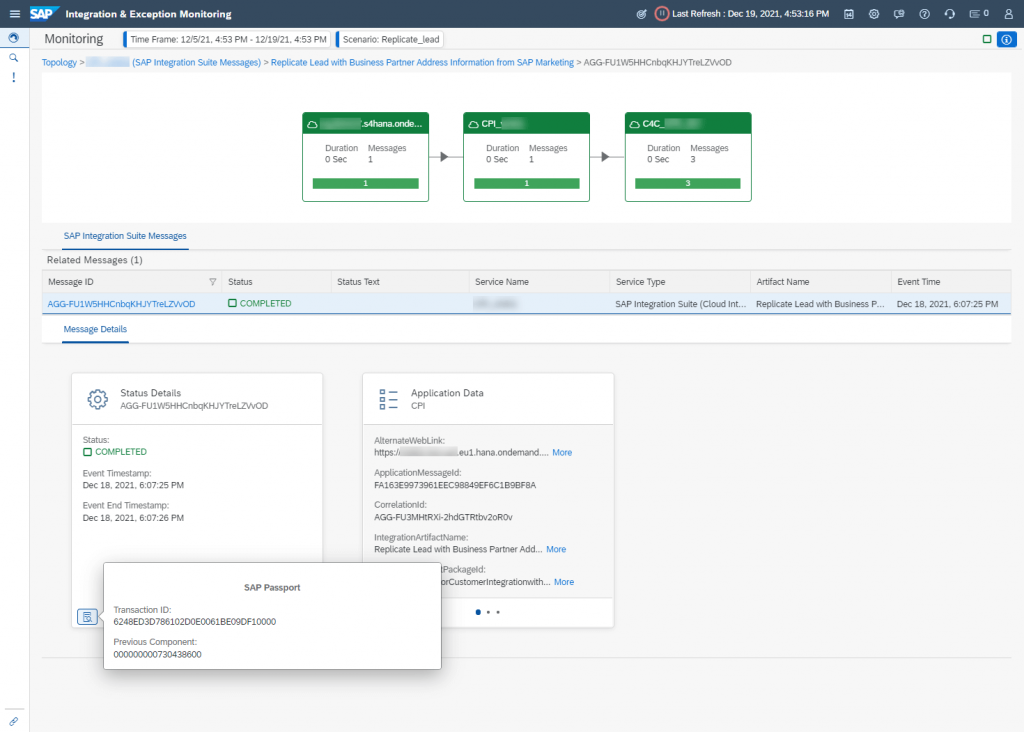Open the help question mark icon

tap(924, 14)
